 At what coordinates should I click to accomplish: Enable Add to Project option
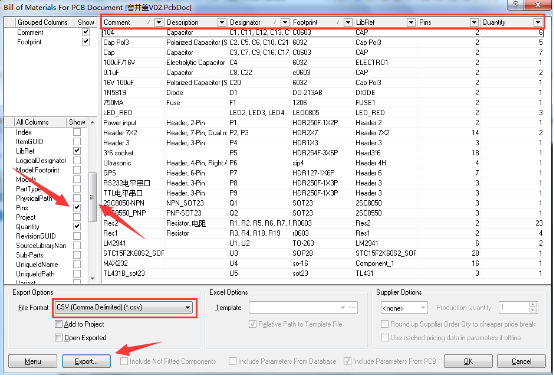[x=59, y=324]
